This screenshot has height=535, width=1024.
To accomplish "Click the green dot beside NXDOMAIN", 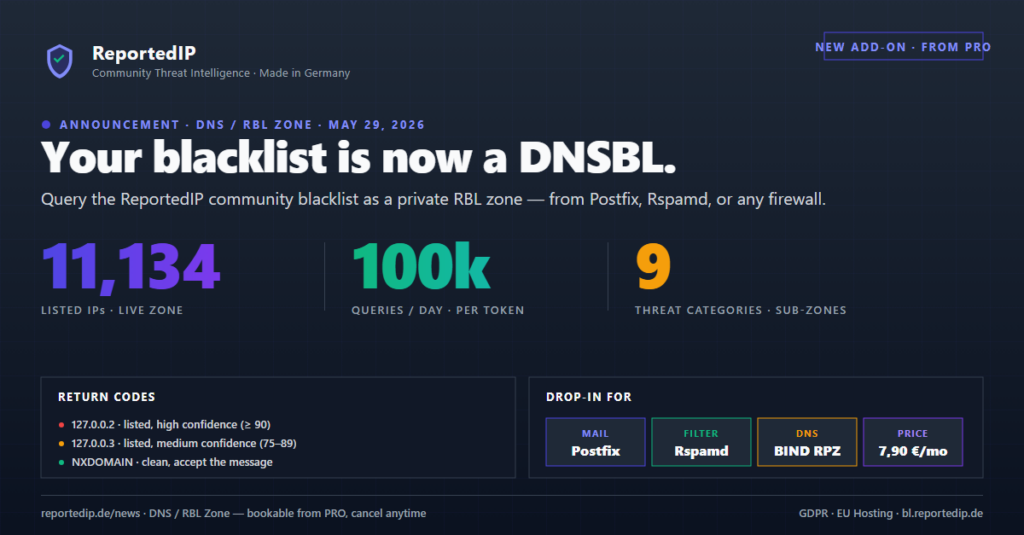I will [61, 462].
